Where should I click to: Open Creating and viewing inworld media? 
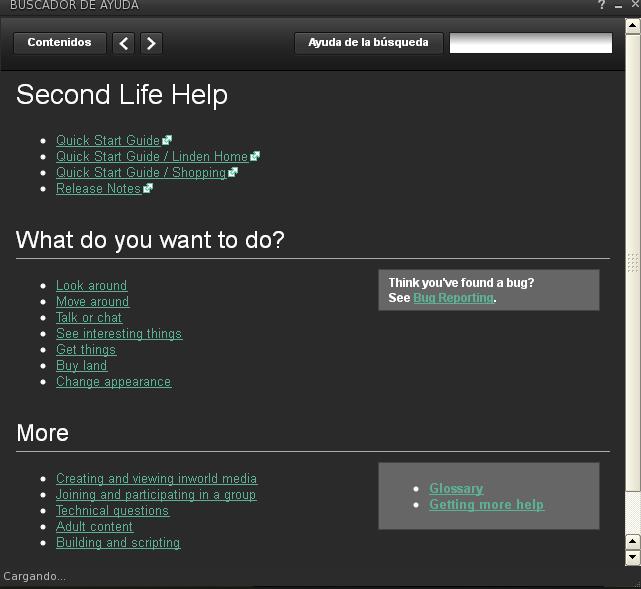pyautogui.click(x=157, y=478)
